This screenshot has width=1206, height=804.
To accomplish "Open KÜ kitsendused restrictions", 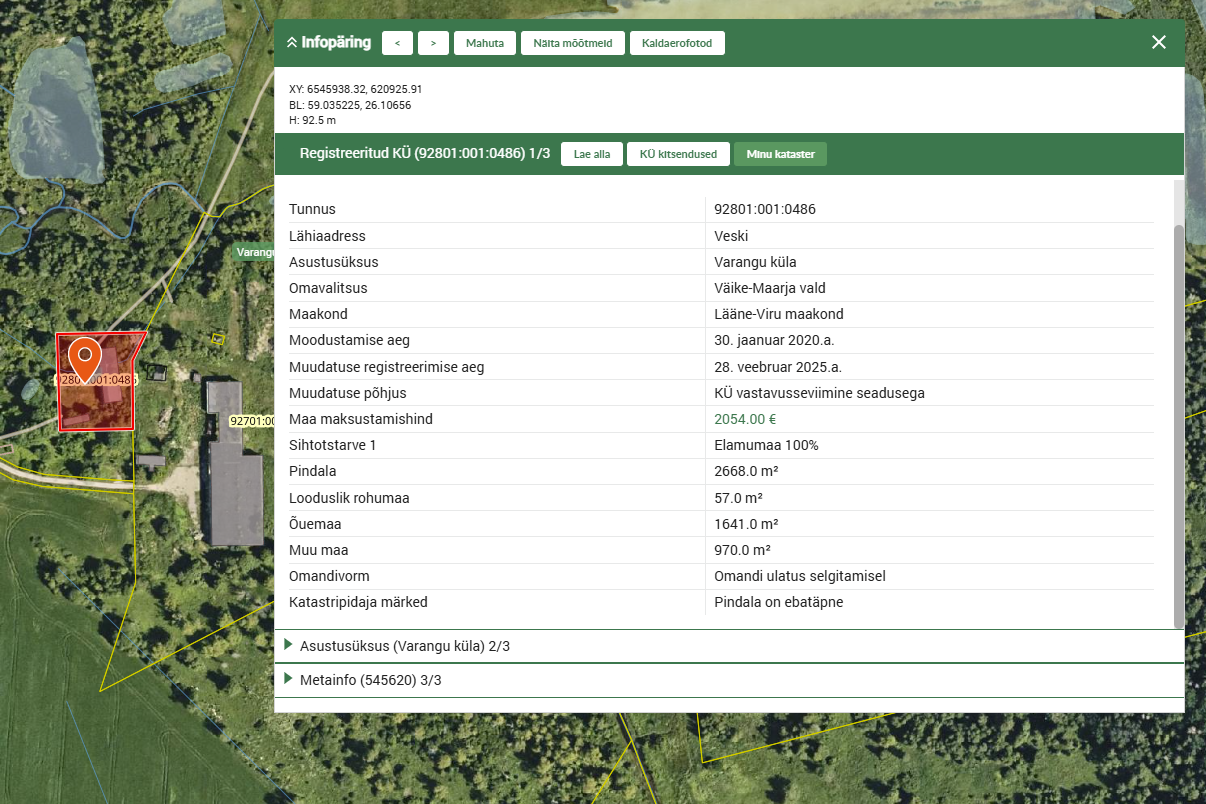I will coord(678,154).
